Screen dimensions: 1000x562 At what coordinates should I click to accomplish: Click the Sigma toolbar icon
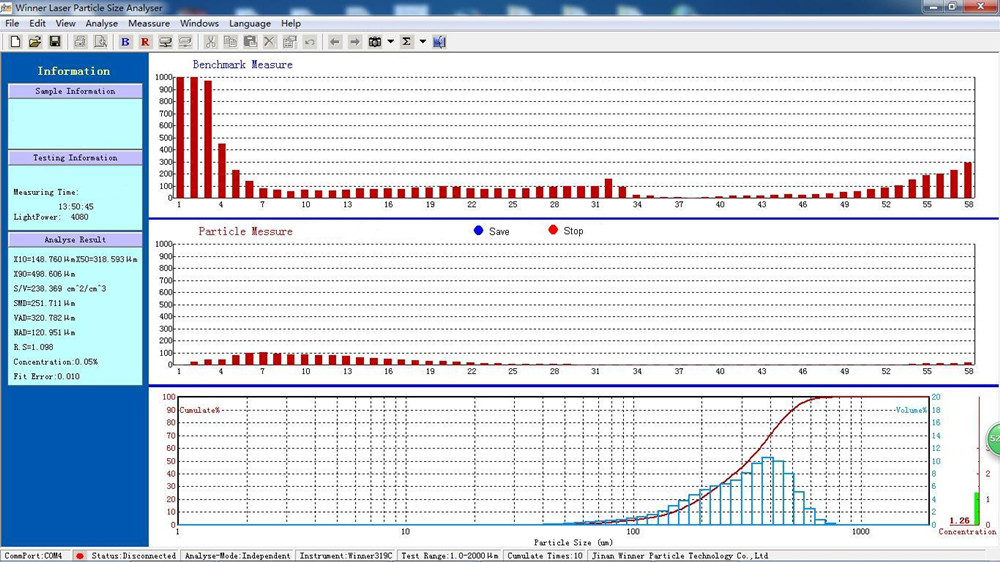(407, 42)
